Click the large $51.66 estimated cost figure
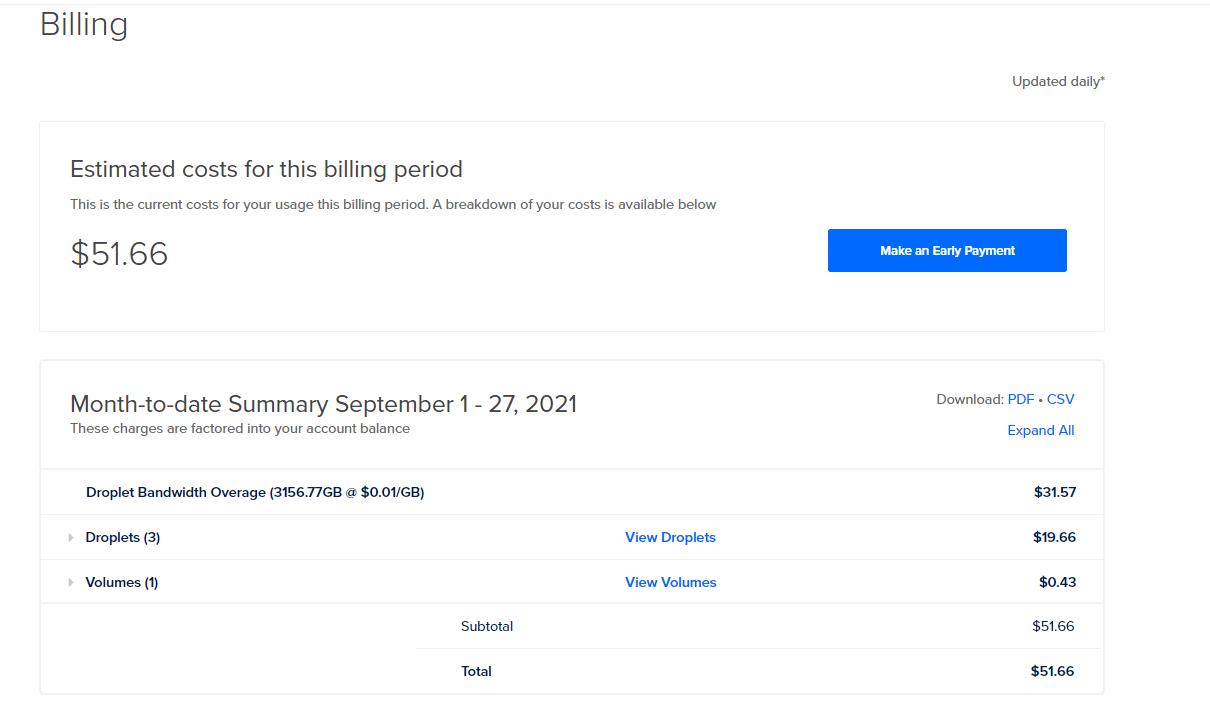1210x701 pixels. pyautogui.click(x=119, y=254)
